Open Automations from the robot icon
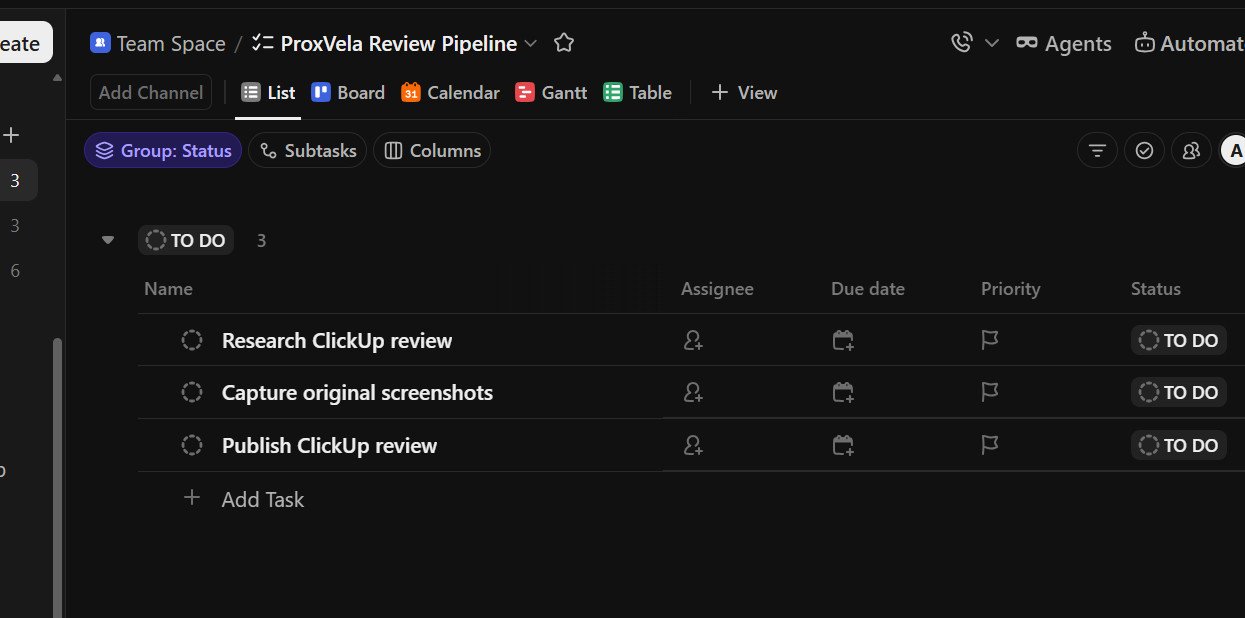Screen dimensions: 1245x618 pos(1189,43)
